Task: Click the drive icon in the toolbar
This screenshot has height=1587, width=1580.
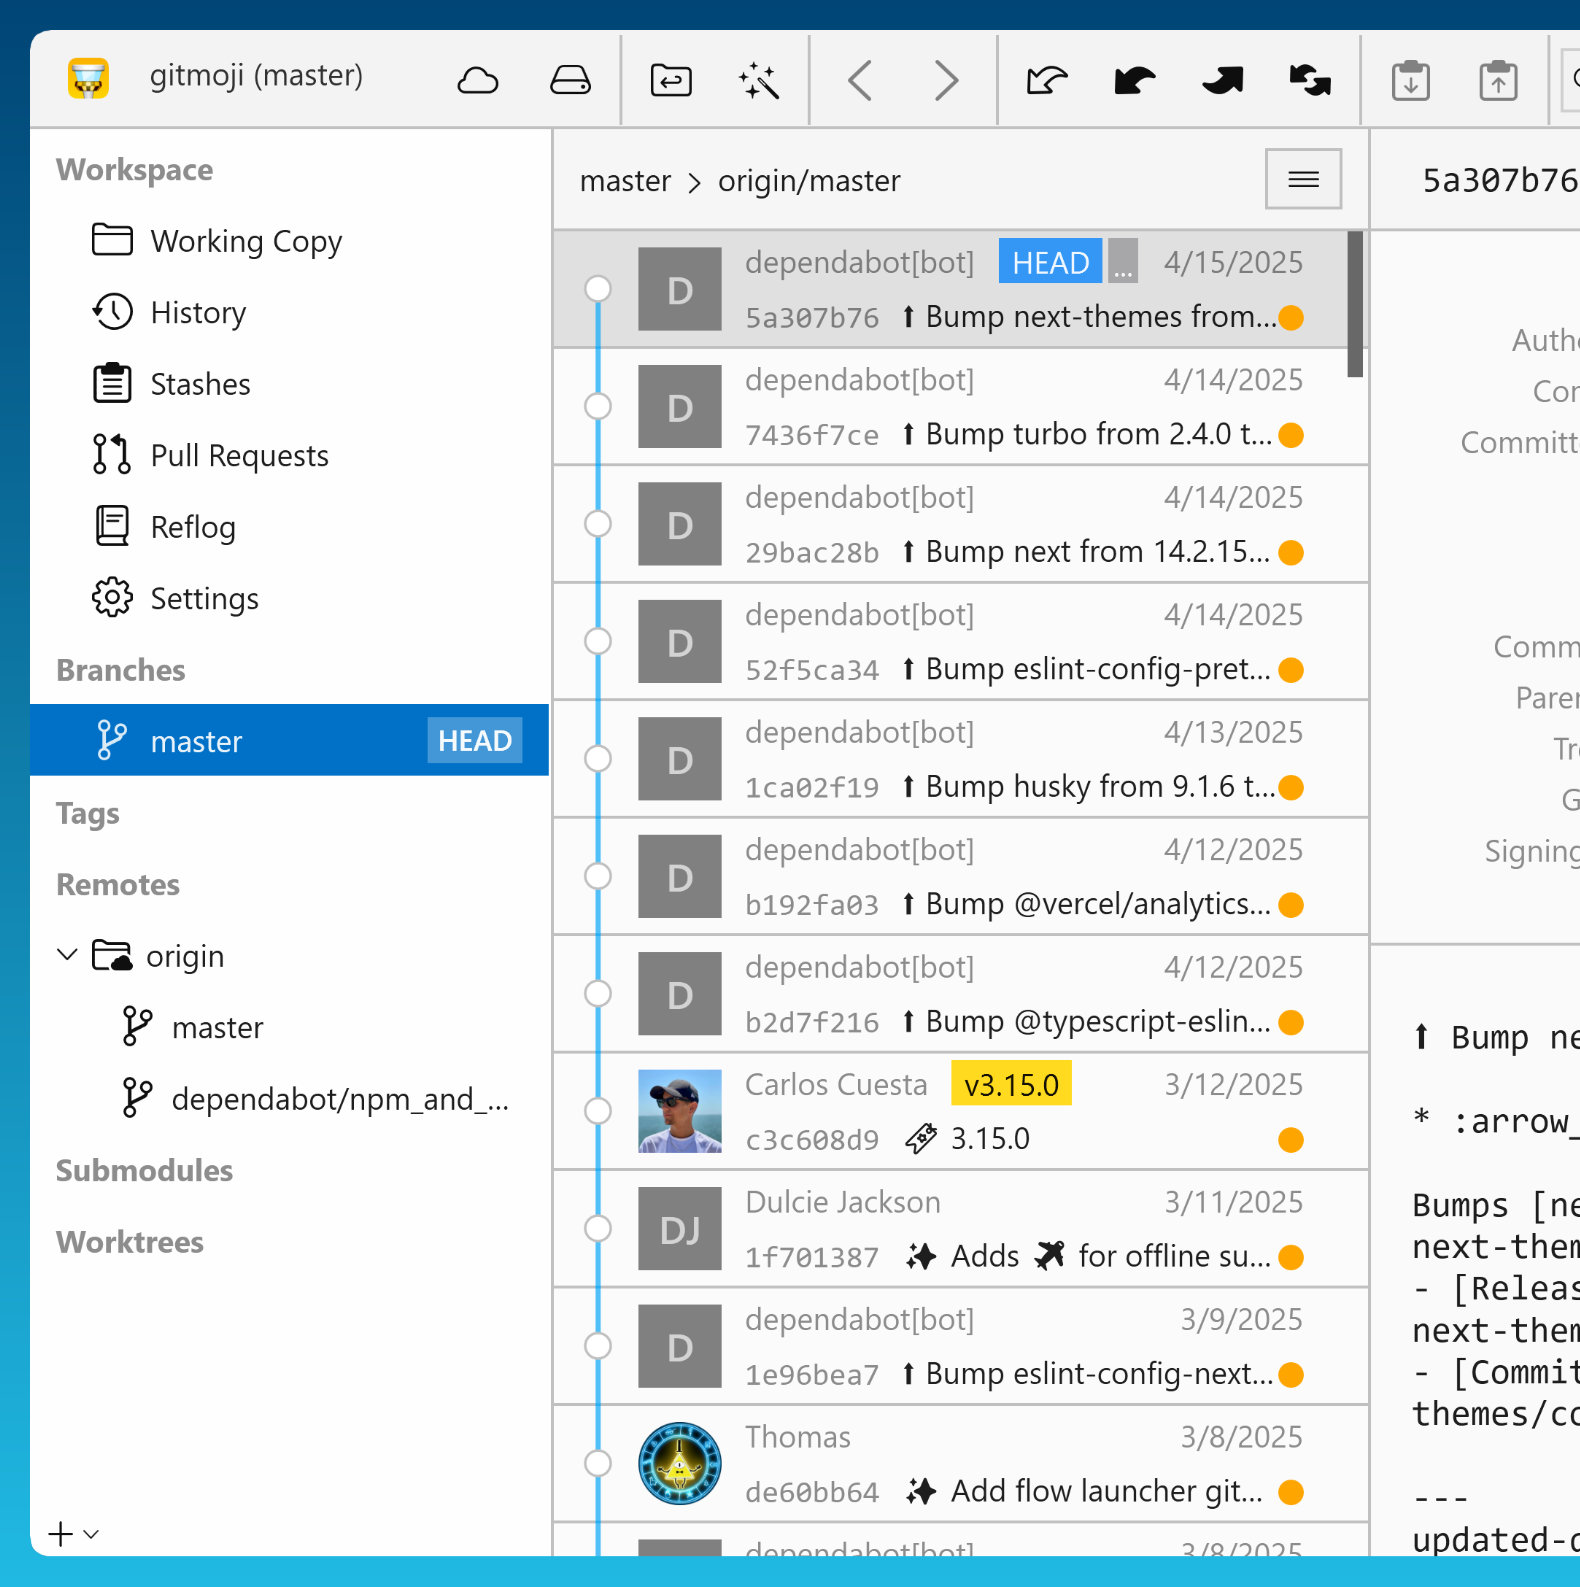Action: [570, 80]
